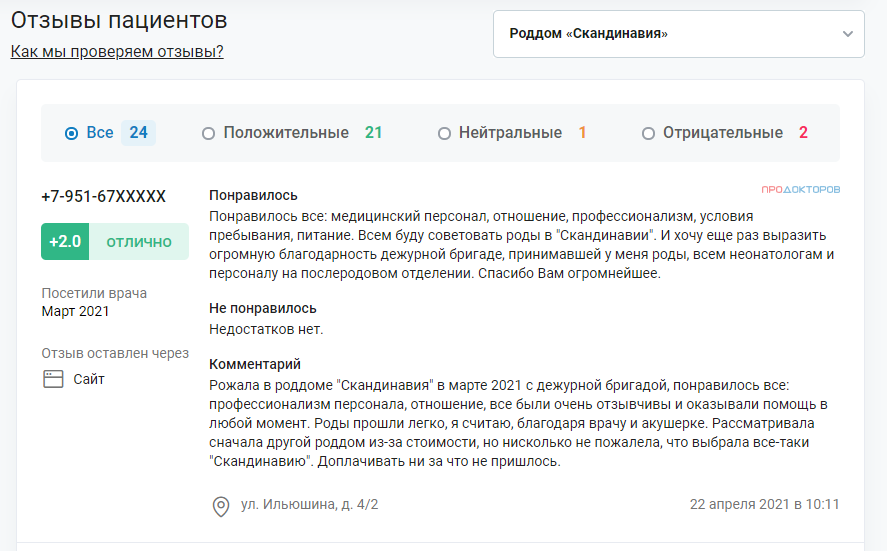This screenshot has width=887, height=551.
Task: Click the count badge 24 next to Все
Action: point(139,133)
